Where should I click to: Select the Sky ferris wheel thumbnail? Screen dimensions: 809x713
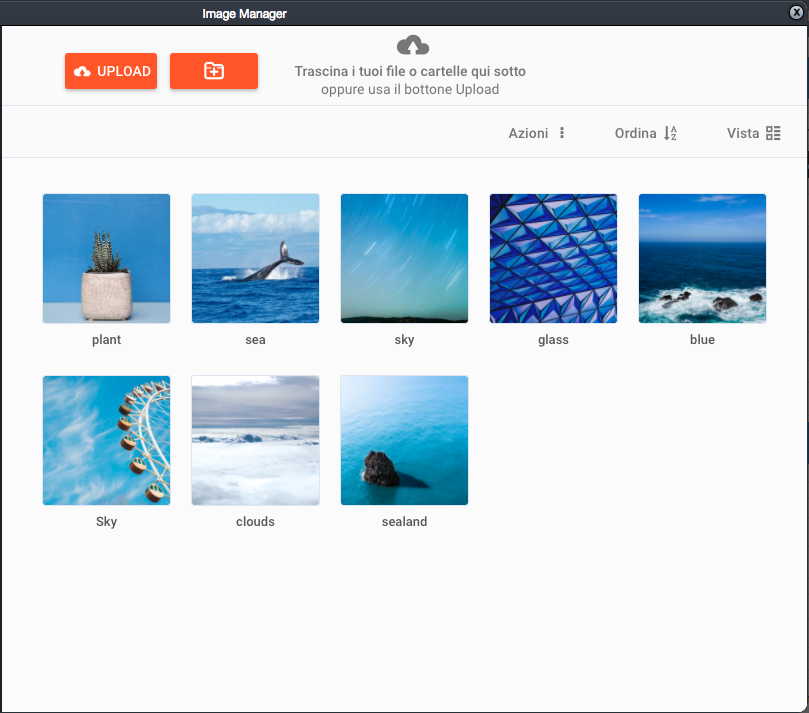pyautogui.click(x=106, y=440)
